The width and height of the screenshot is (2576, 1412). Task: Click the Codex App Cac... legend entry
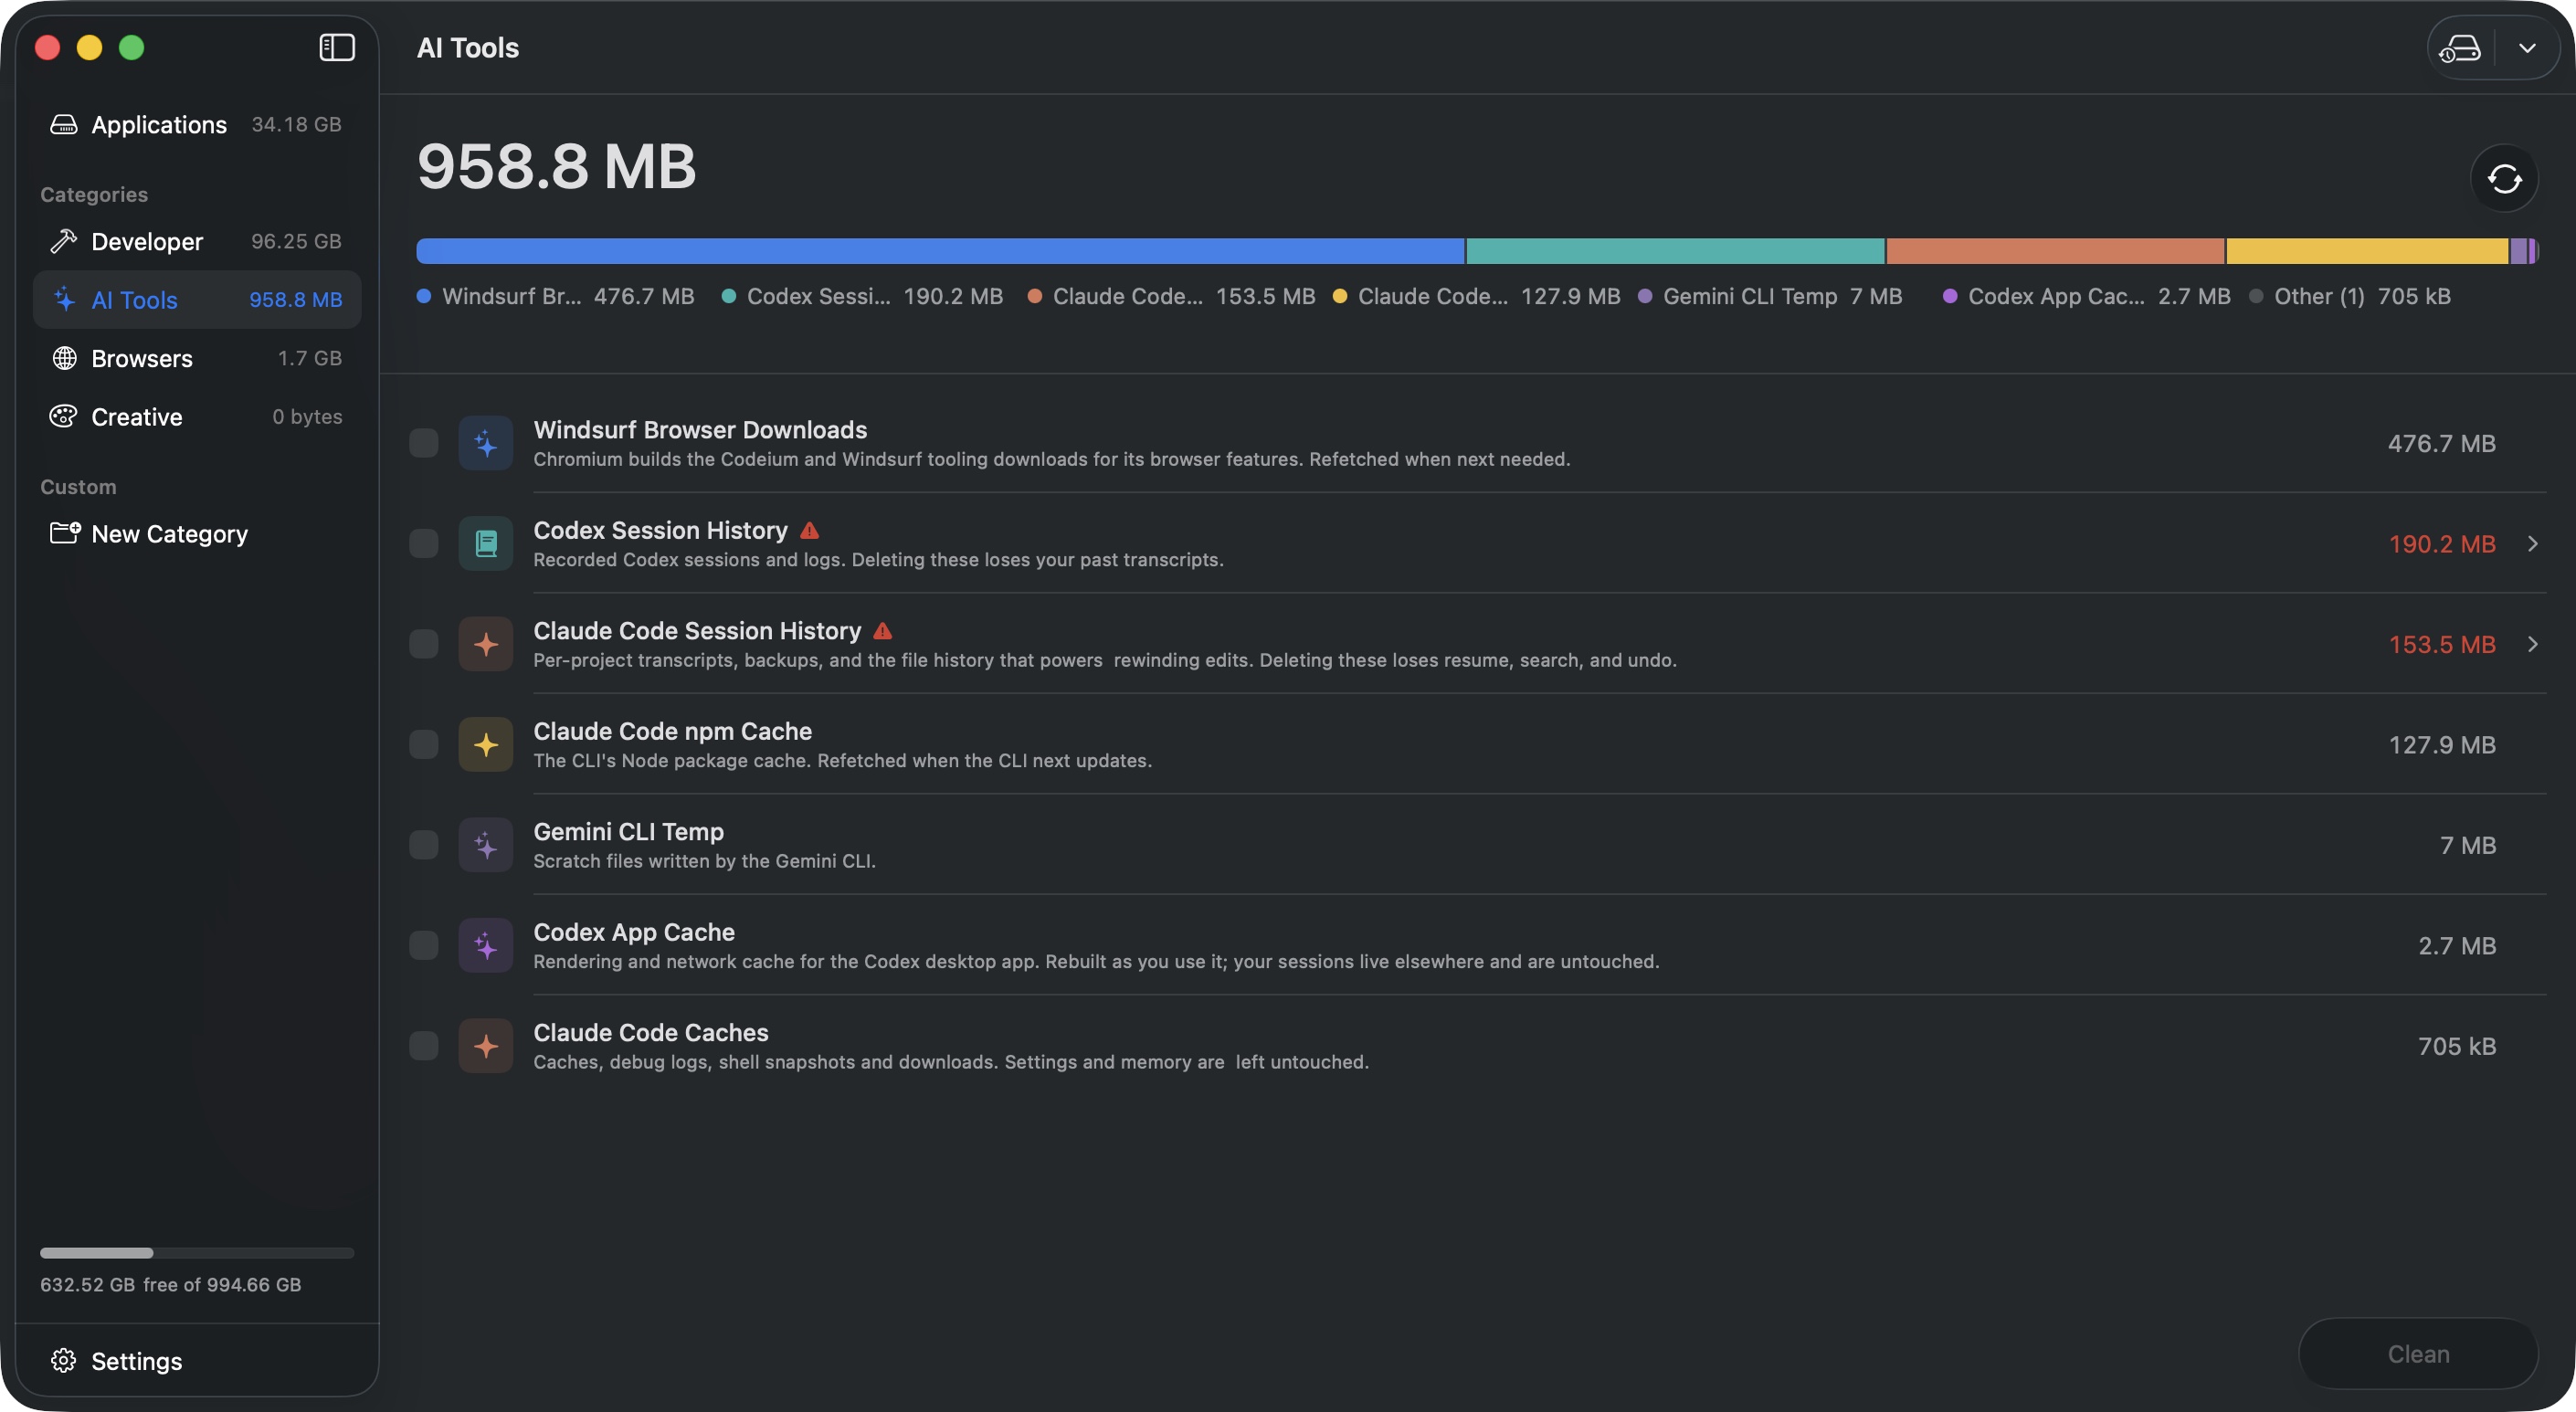[x=2086, y=296]
